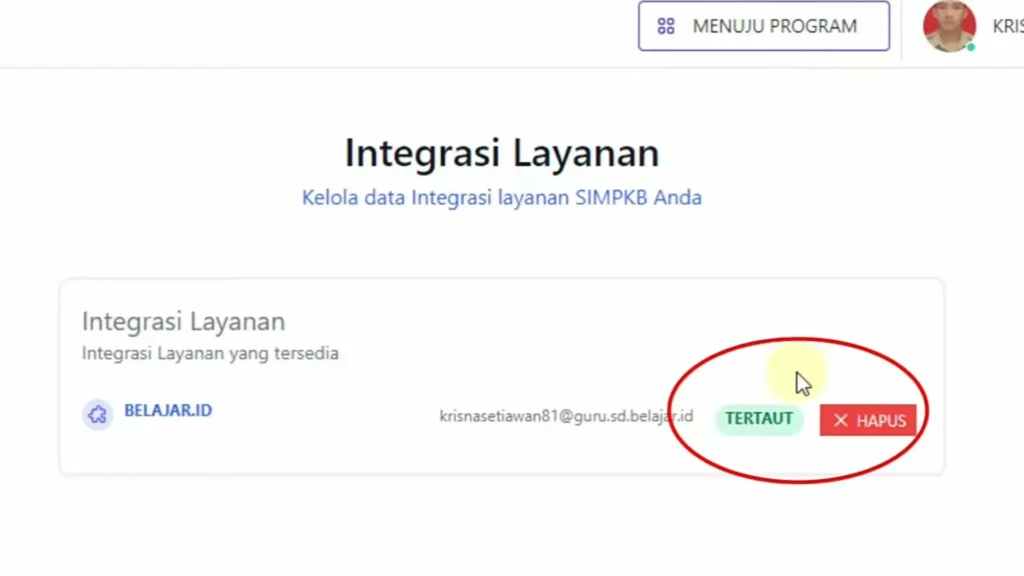Select the email krisnasetiawan81@guru.sd.belajar.id
The height and width of the screenshot is (576, 1024).
[566, 416]
